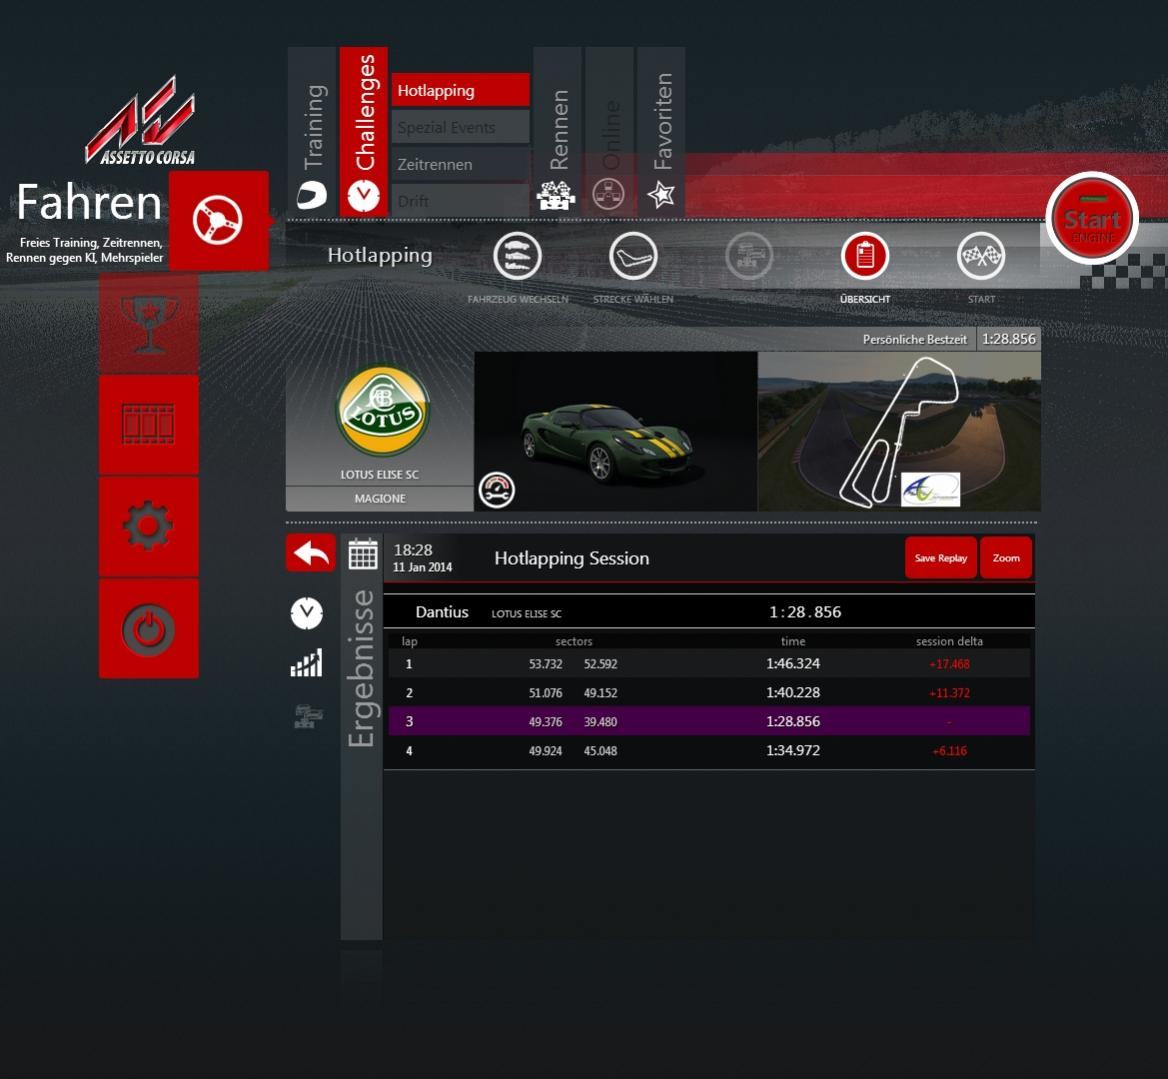Select the Training tab
This screenshot has width=1168, height=1079.
click(x=312, y=132)
